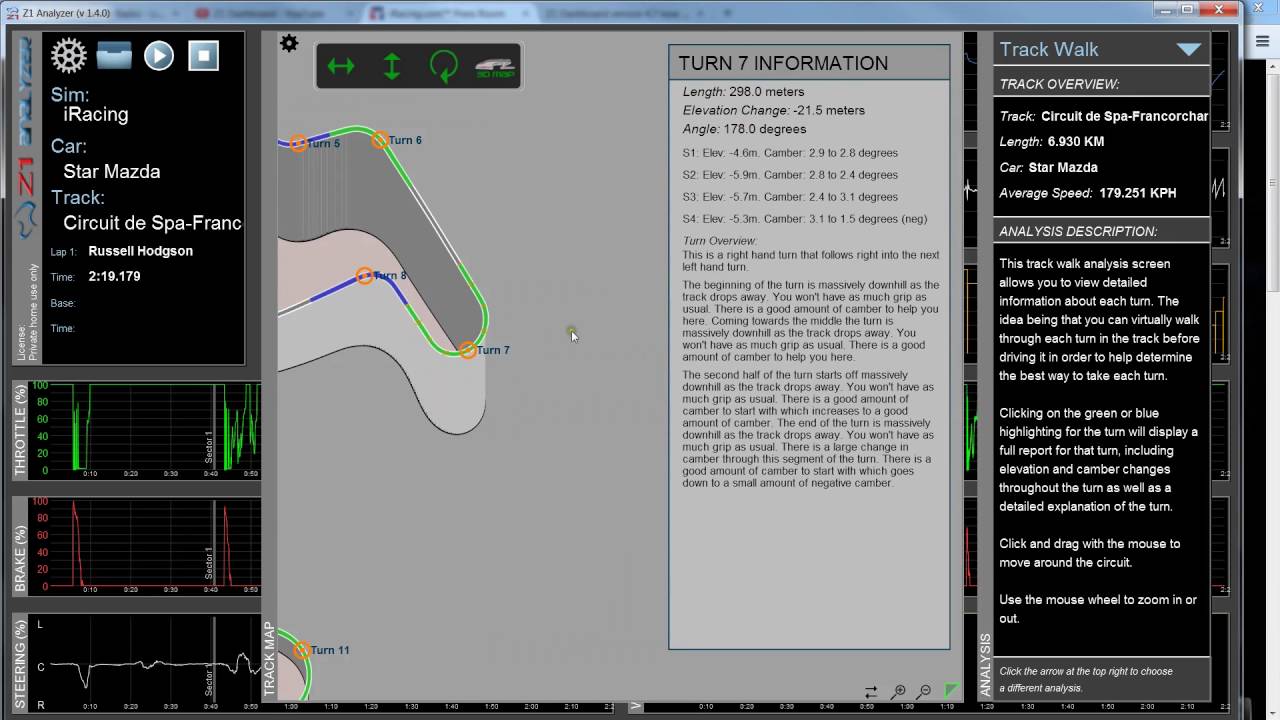Click the STEERING (%) trace graph
This screenshot has height=720, width=1280.
point(146,664)
